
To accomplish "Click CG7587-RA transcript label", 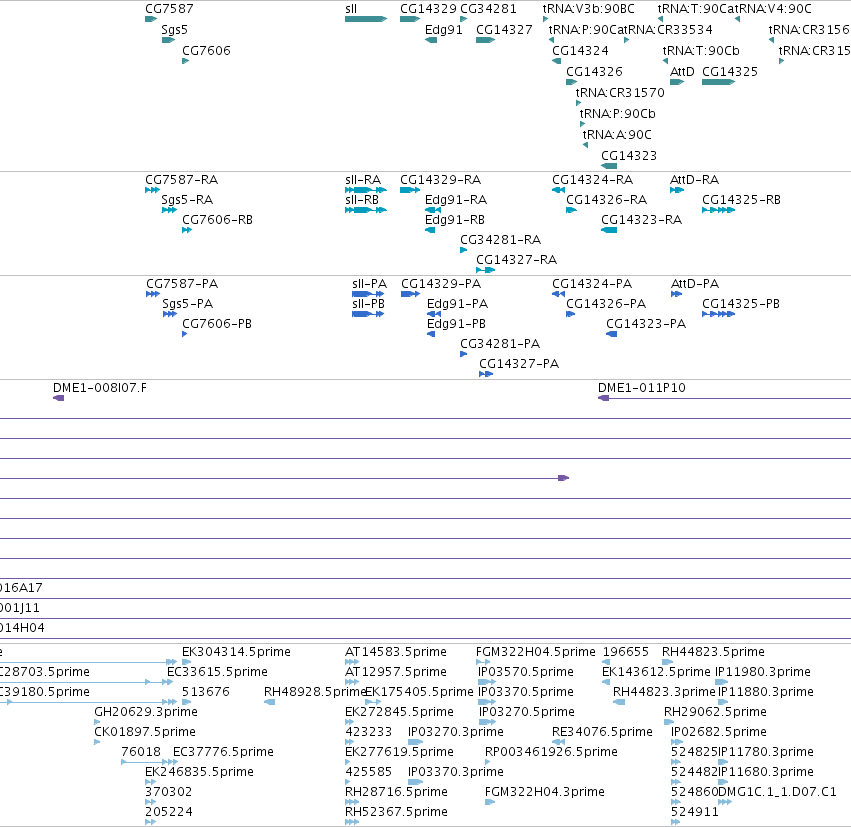I will tap(181, 180).
